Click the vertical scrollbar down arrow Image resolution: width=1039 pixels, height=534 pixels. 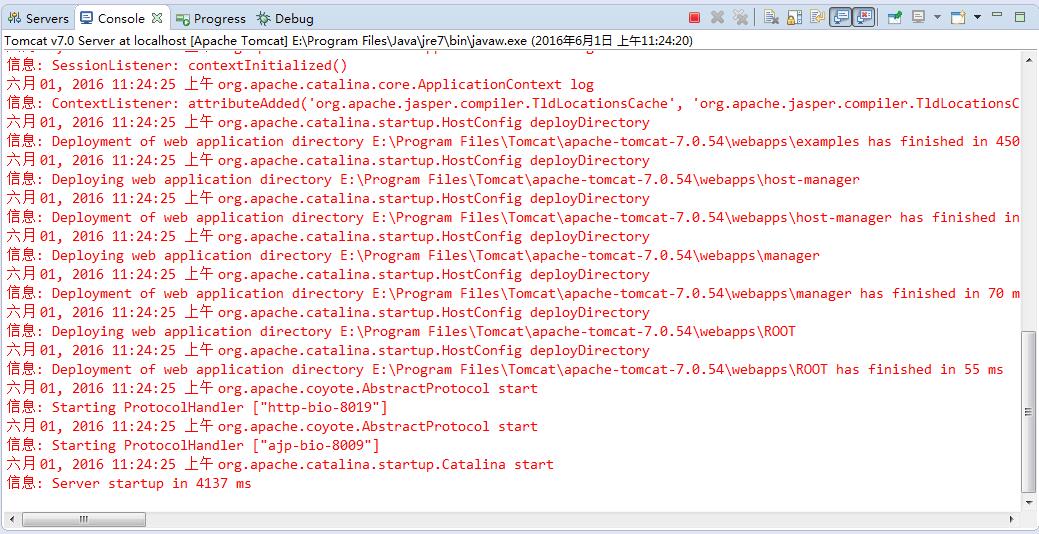pyautogui.click(x=1027, y=503)
